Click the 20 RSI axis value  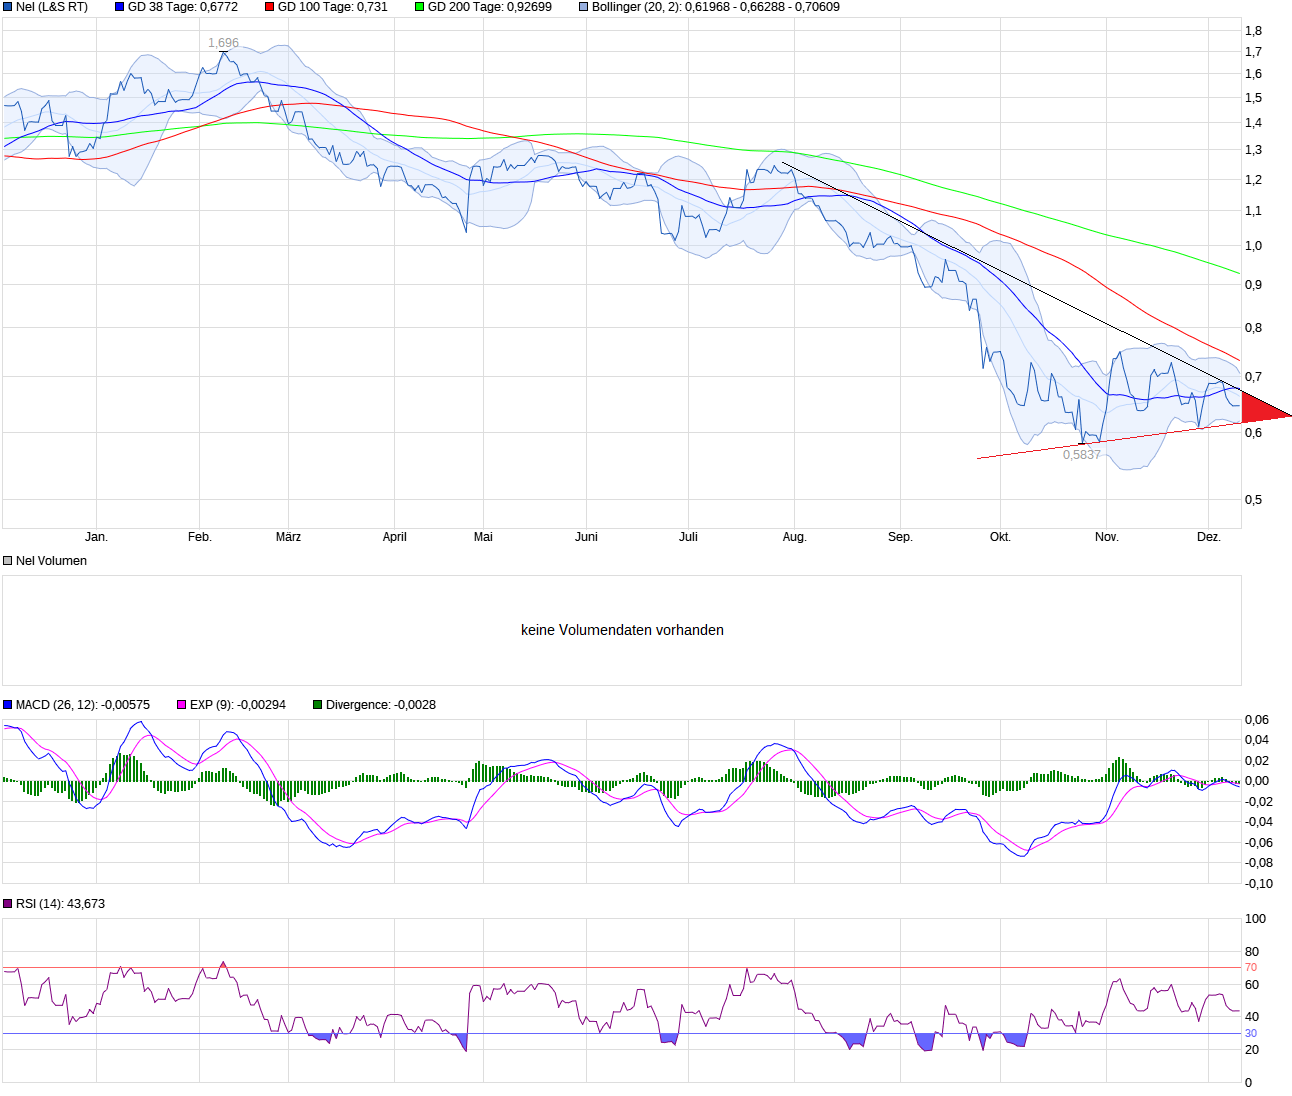(1252, 1050)
